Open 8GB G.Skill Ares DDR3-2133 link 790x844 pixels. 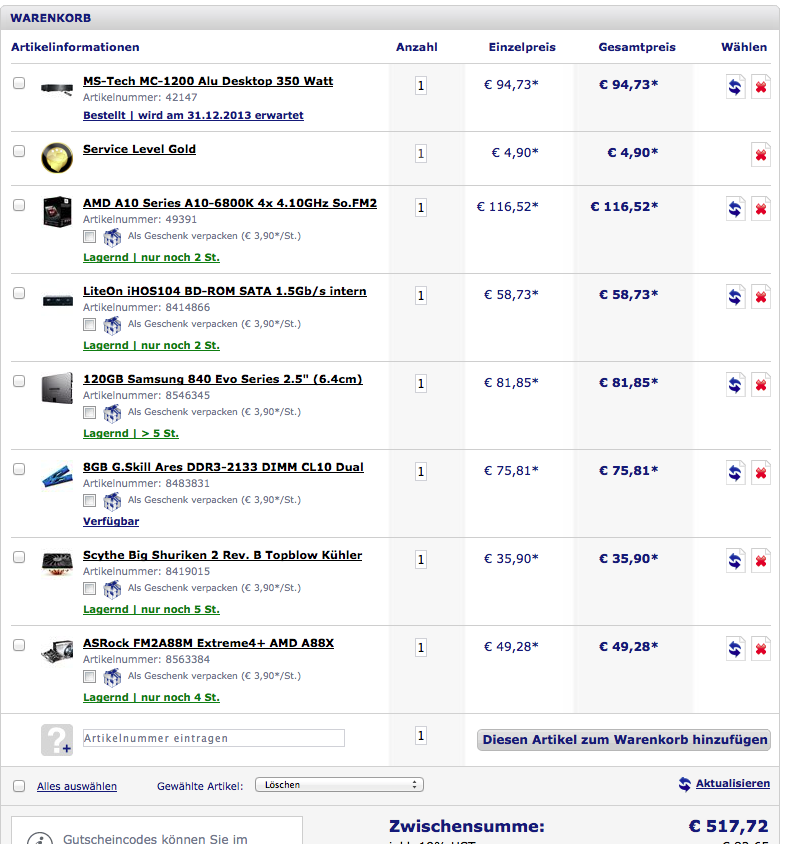223,467
